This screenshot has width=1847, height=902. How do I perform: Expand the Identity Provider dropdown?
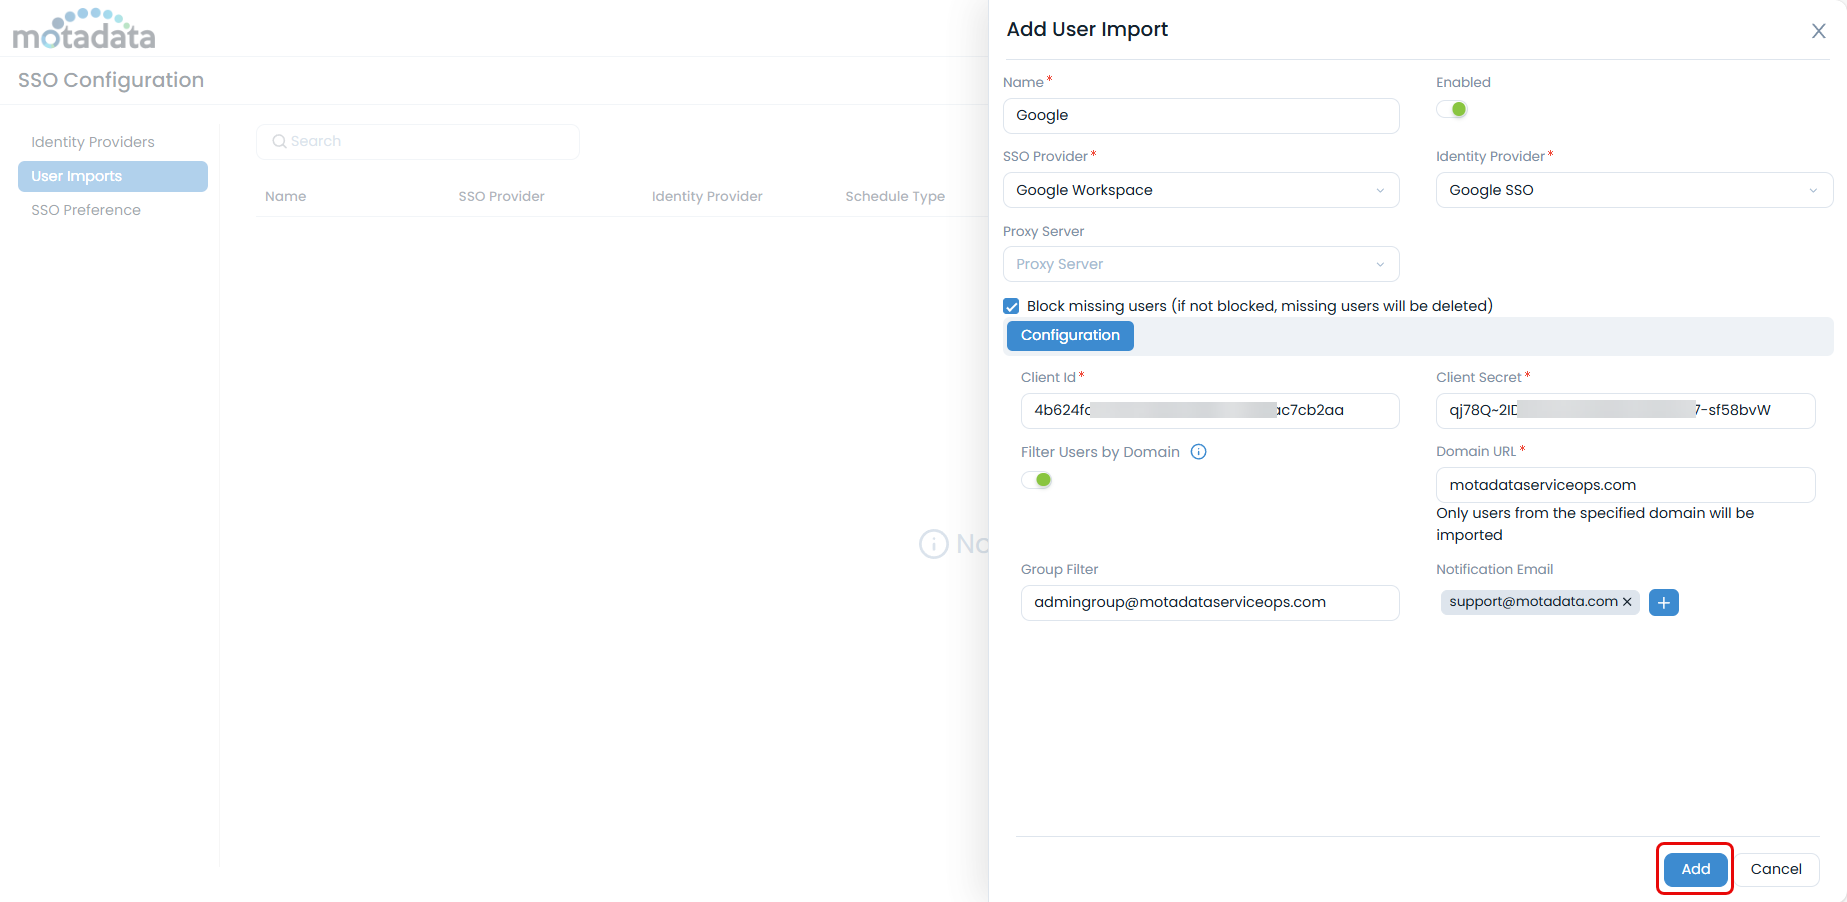coord(1633,190)
